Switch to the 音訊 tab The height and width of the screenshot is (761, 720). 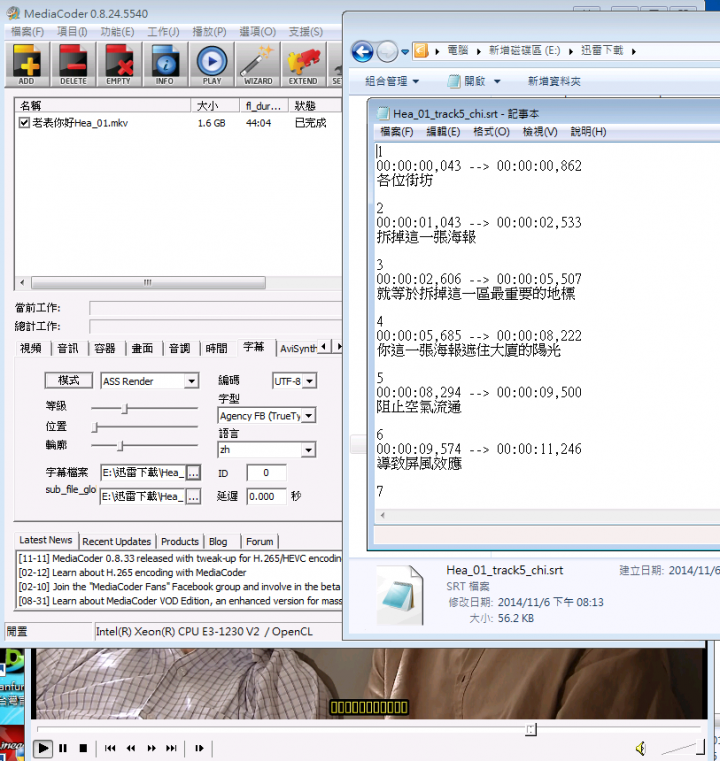click(68, 348)
